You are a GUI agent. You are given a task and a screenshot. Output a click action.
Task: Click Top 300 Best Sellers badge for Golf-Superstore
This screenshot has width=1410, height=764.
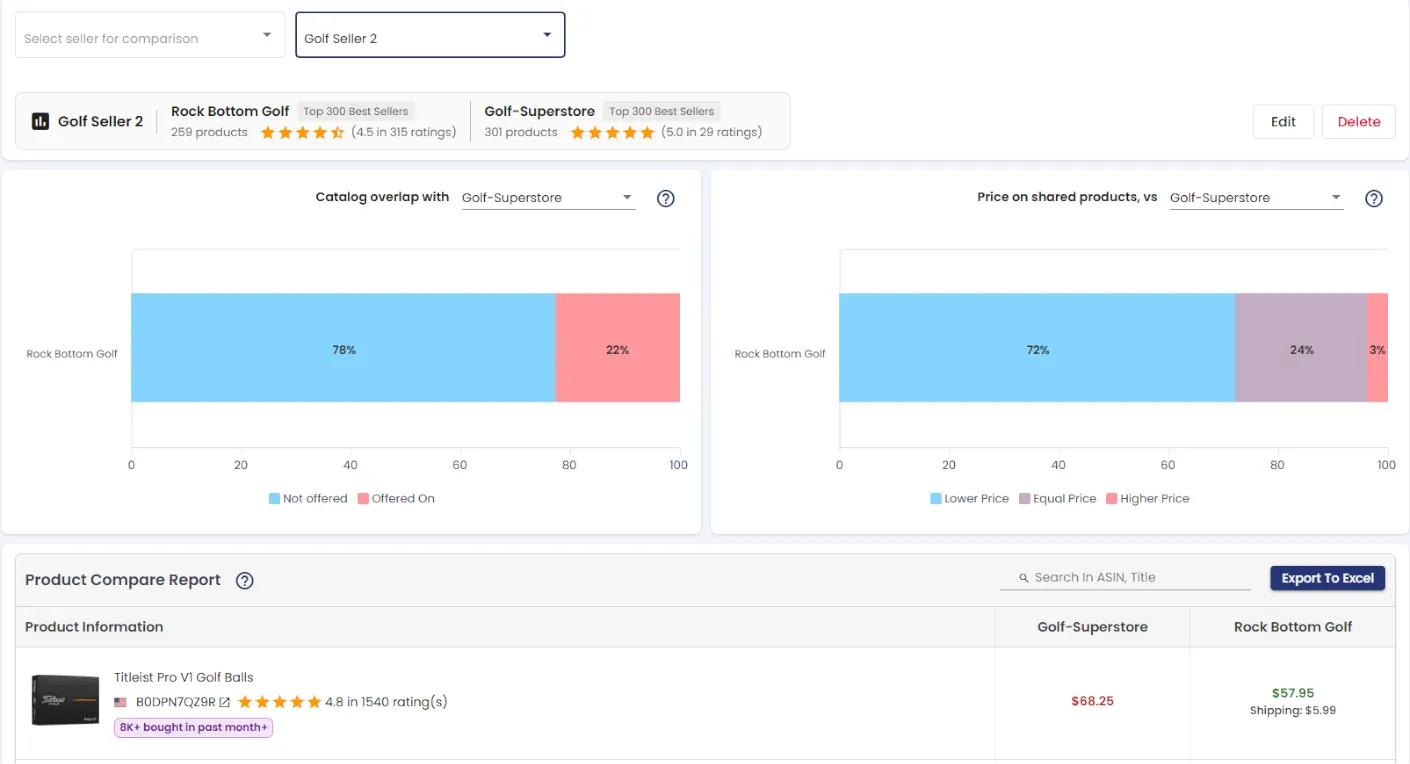pos(661,111)
